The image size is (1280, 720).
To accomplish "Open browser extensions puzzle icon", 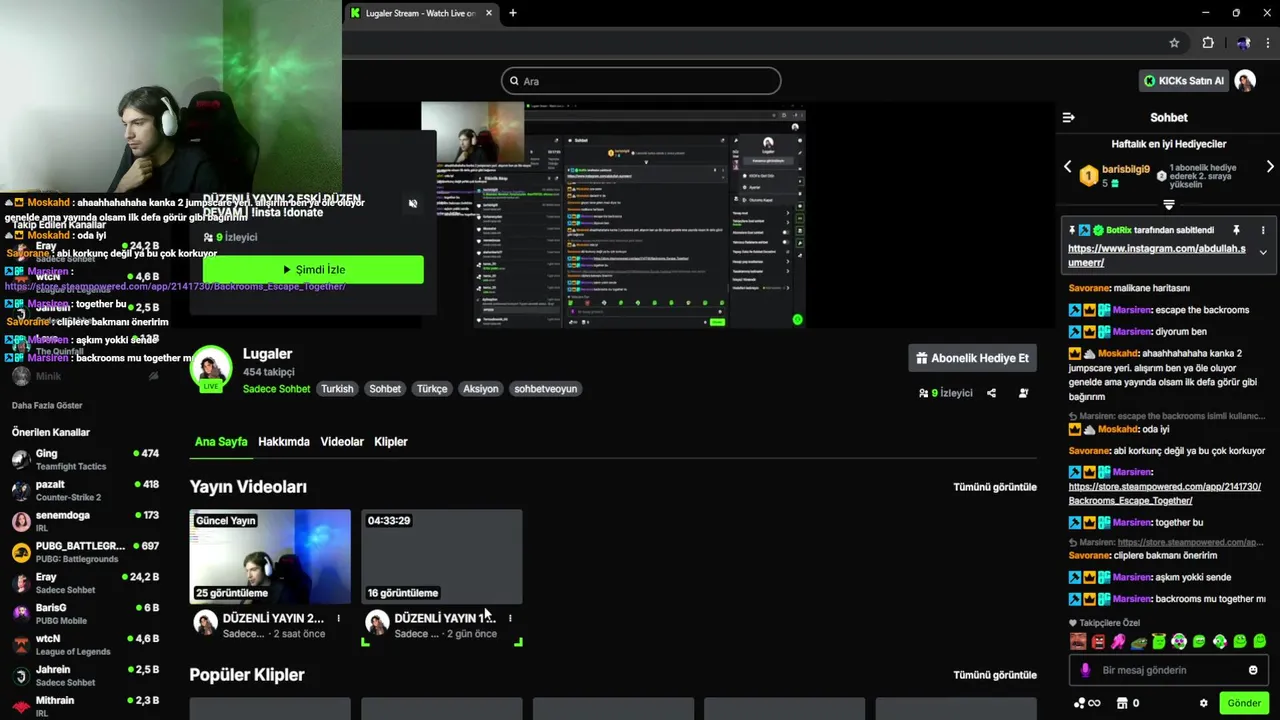I will tap(1208, 43).
